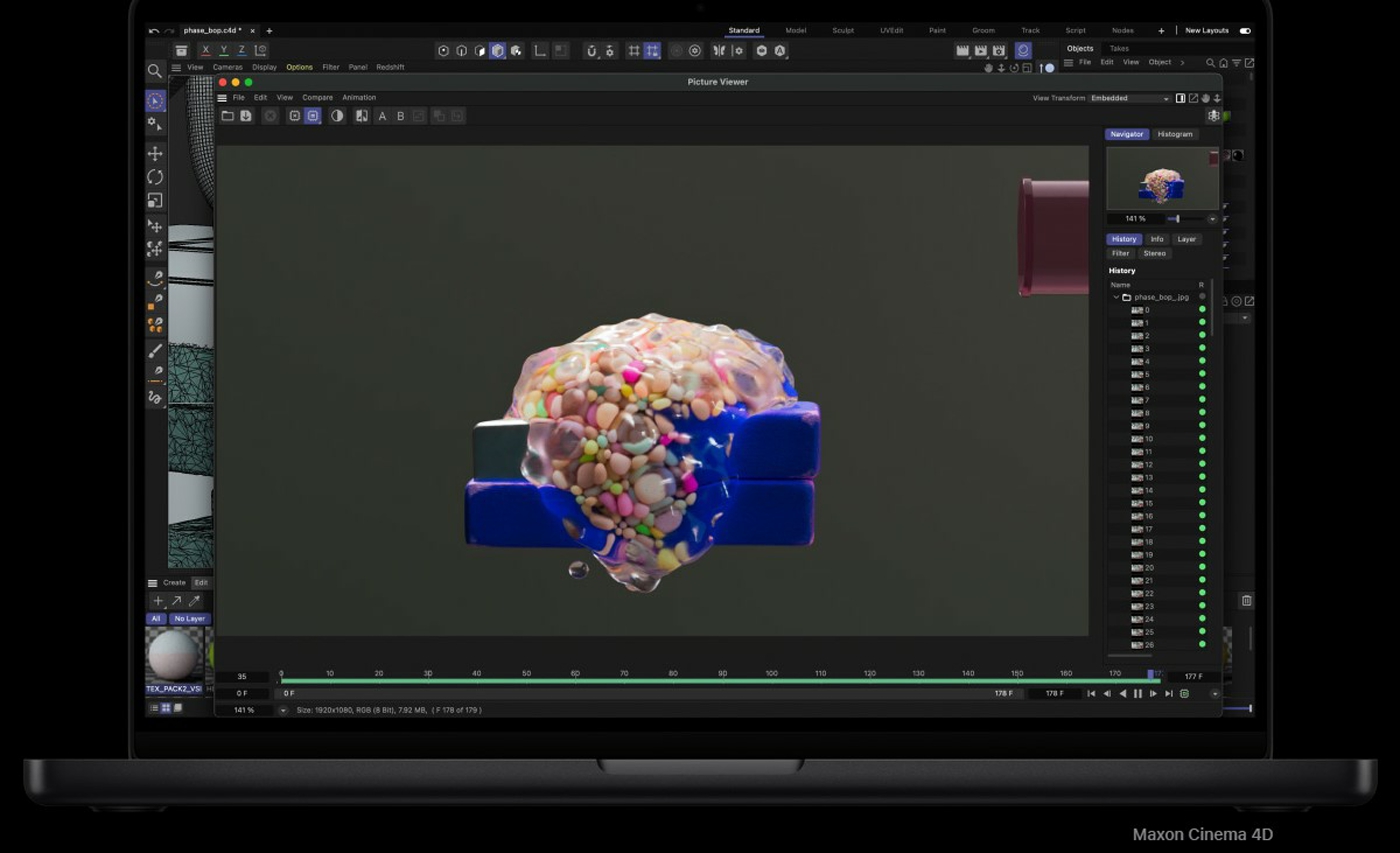This screenshot has height=853, width=1400.
Task: Select the Rotate tool in left palette
Action: point(155,177)
